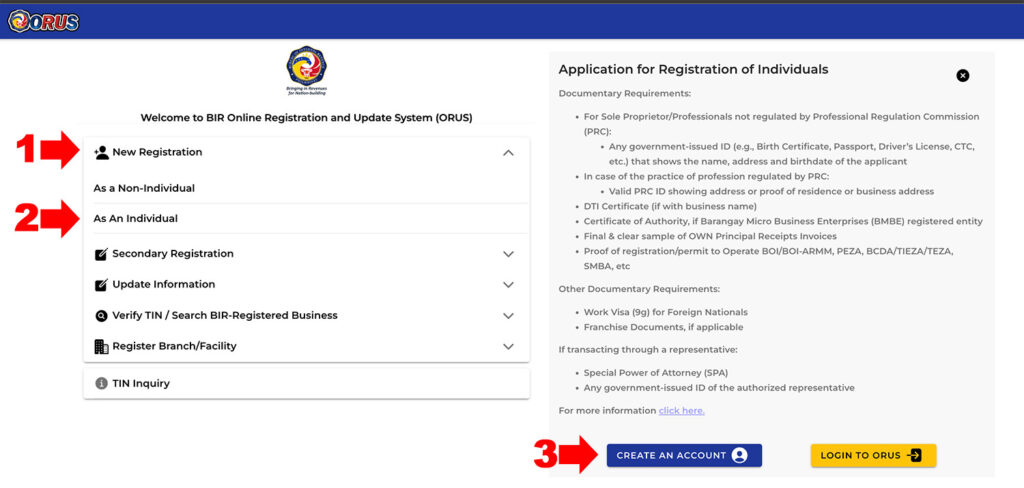Open the Secondary Registration section
The image size is (1024, 488).
tap(306, 254)
